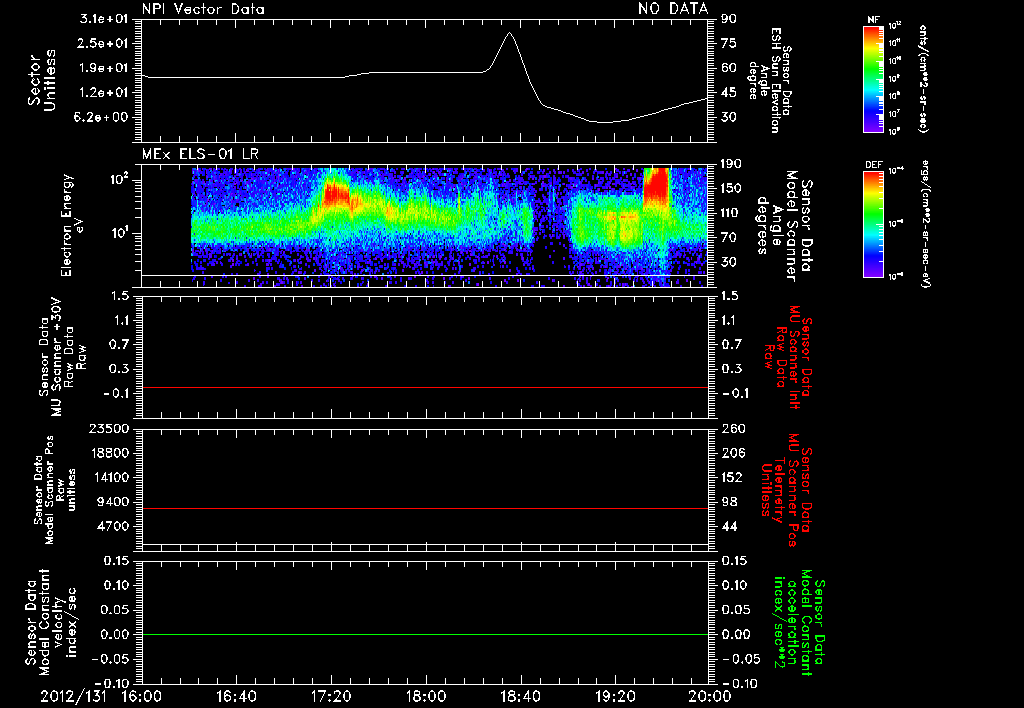1024x708 pixels.
Task: Click the 'NF' color bar label
Action: (873, 20)
